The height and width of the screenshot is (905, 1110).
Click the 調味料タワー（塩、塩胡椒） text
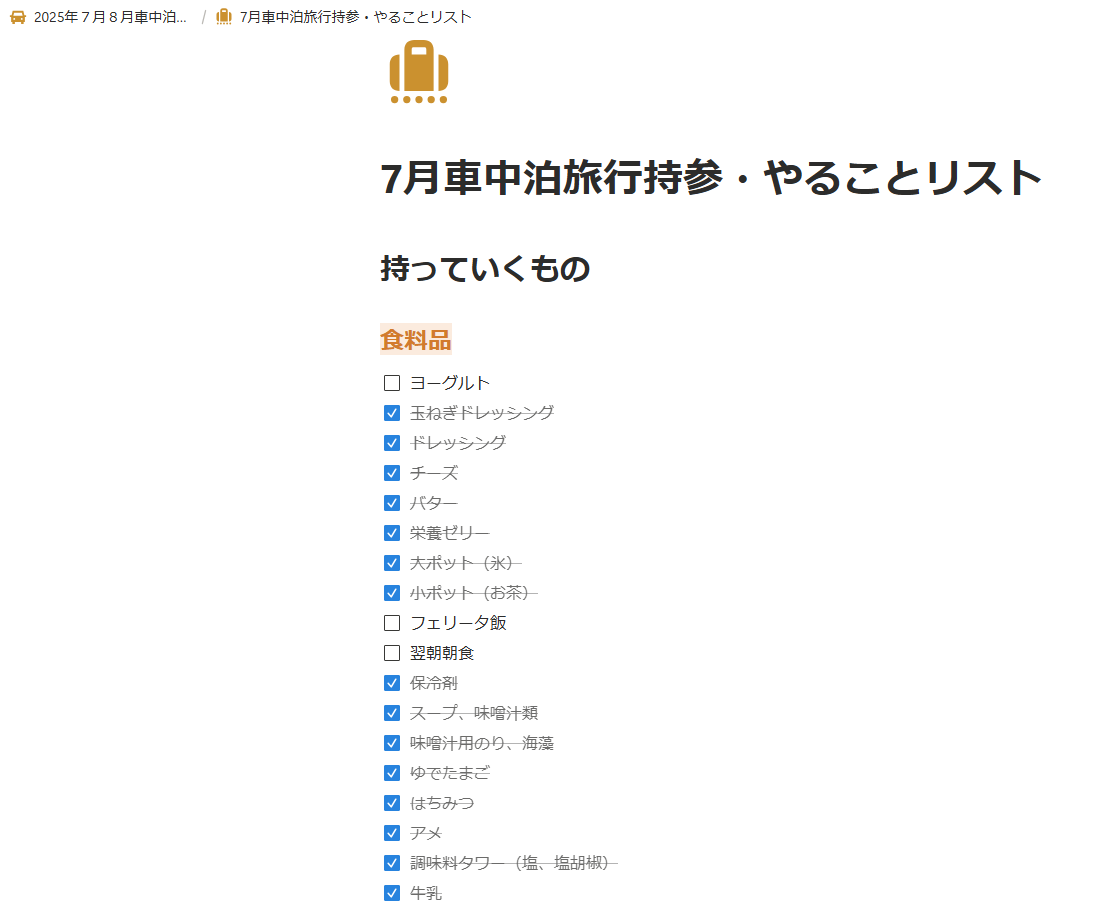coord(514,863)
